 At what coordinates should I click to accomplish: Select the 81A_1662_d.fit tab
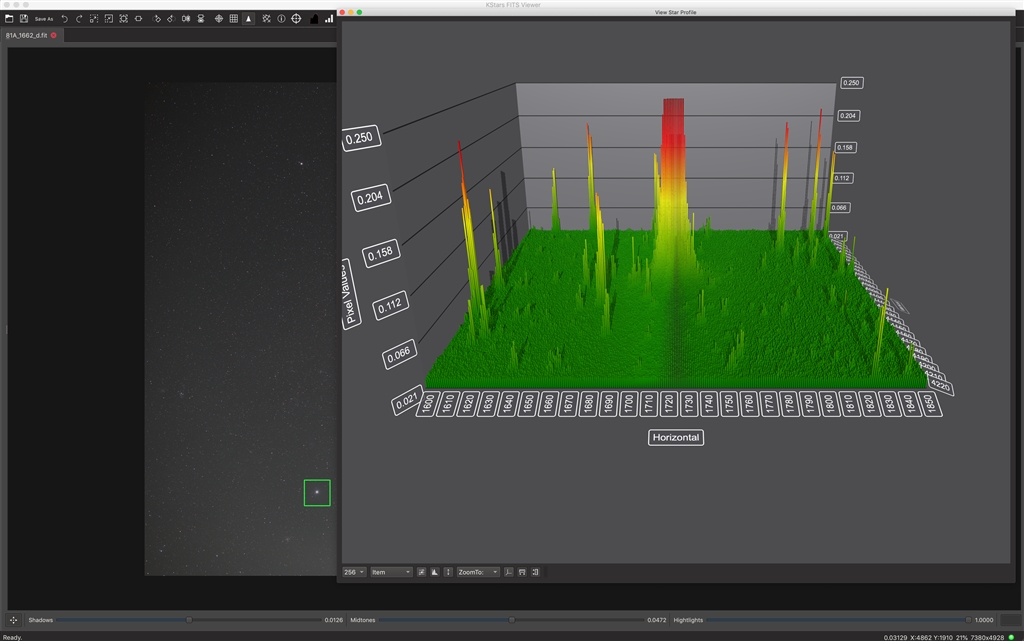[x=27, y=35]
